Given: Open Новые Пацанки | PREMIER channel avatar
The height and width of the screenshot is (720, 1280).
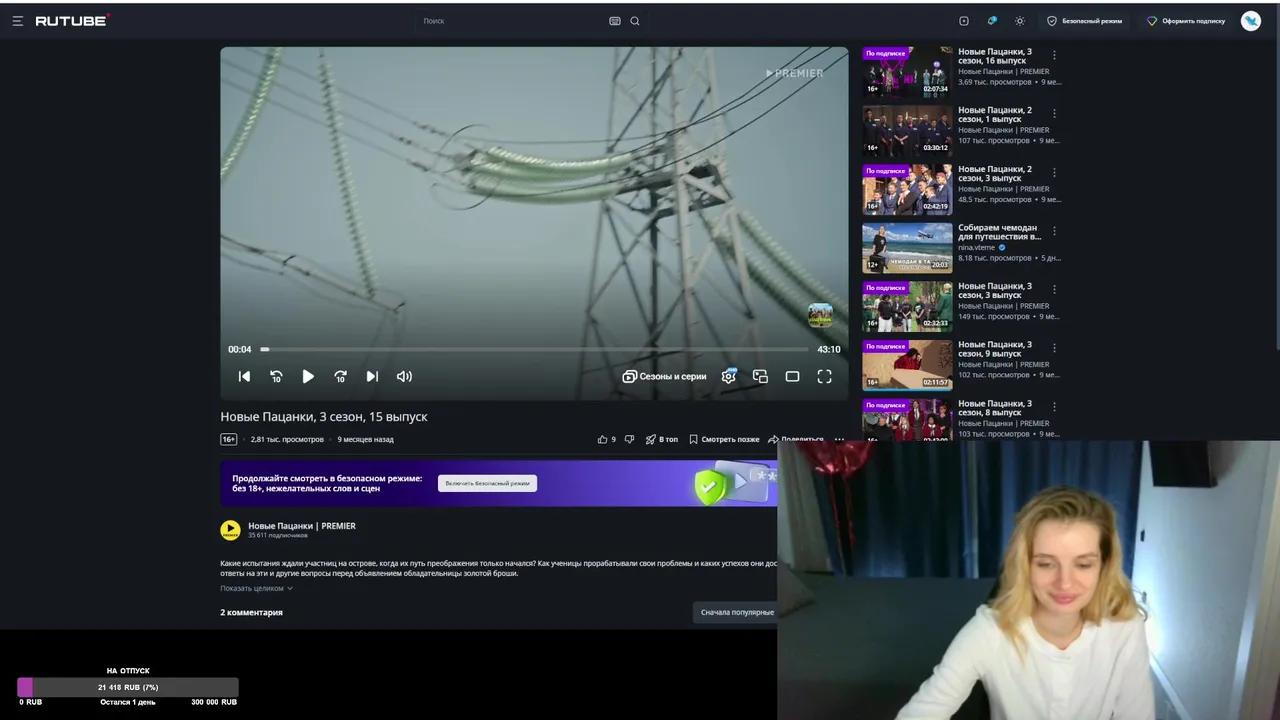Looking at the screenshot, I should click(230, 530).
